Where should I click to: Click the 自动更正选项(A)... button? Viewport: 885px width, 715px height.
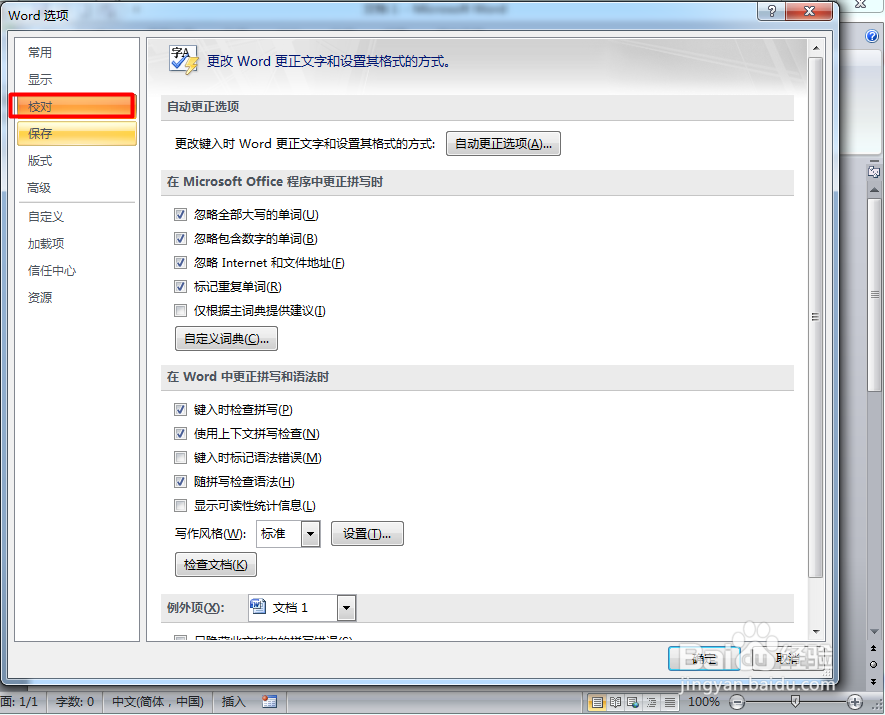click(503, 144)
